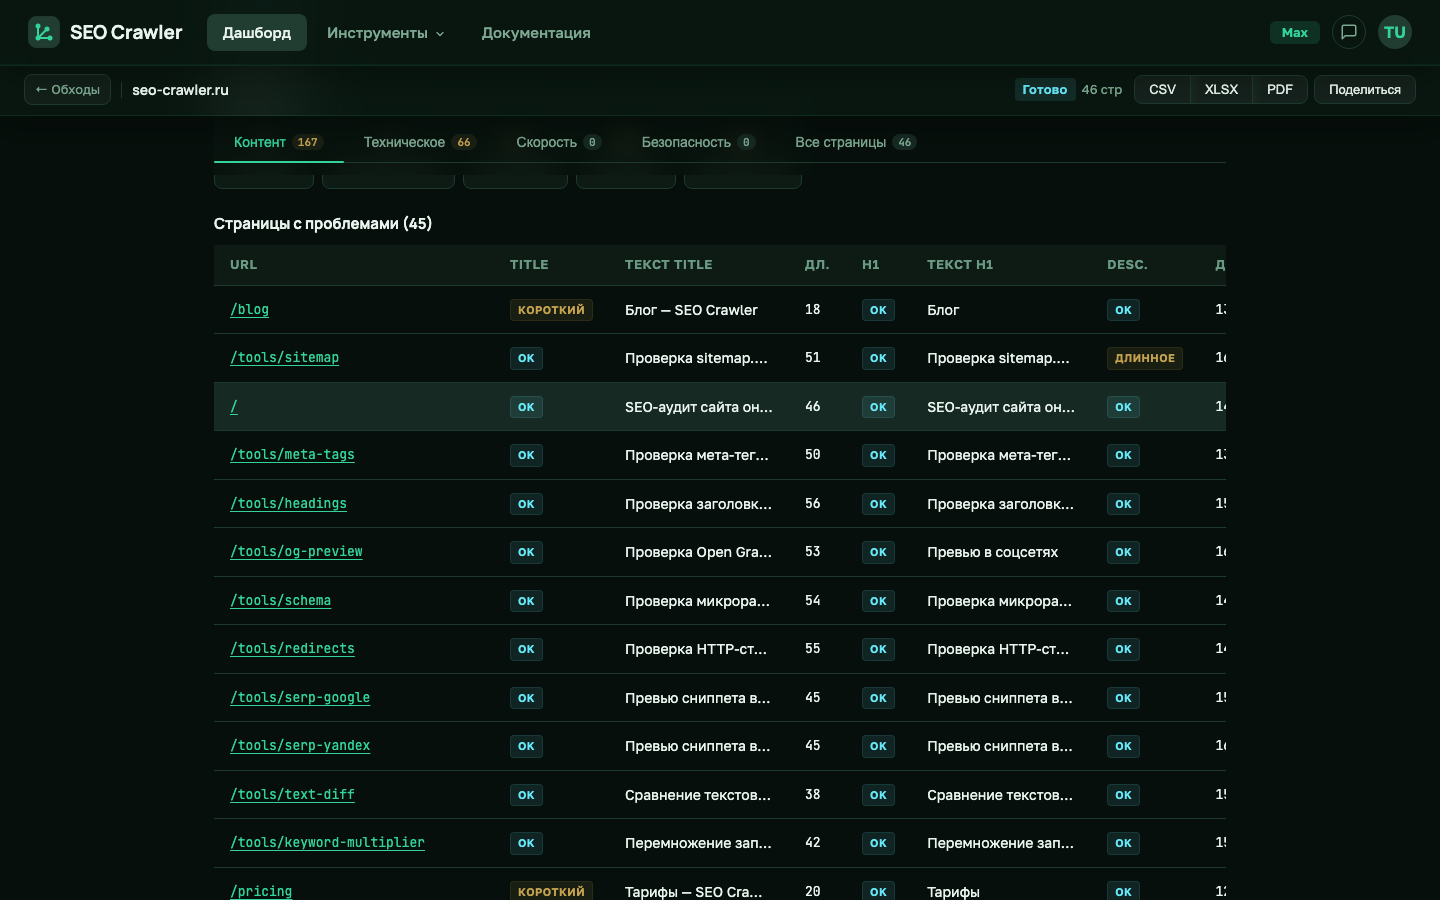Click the Страницы с проблемами (45) heading
Image resolution: width=1440 pixels, height=900 pixels.
click(323, 224)
